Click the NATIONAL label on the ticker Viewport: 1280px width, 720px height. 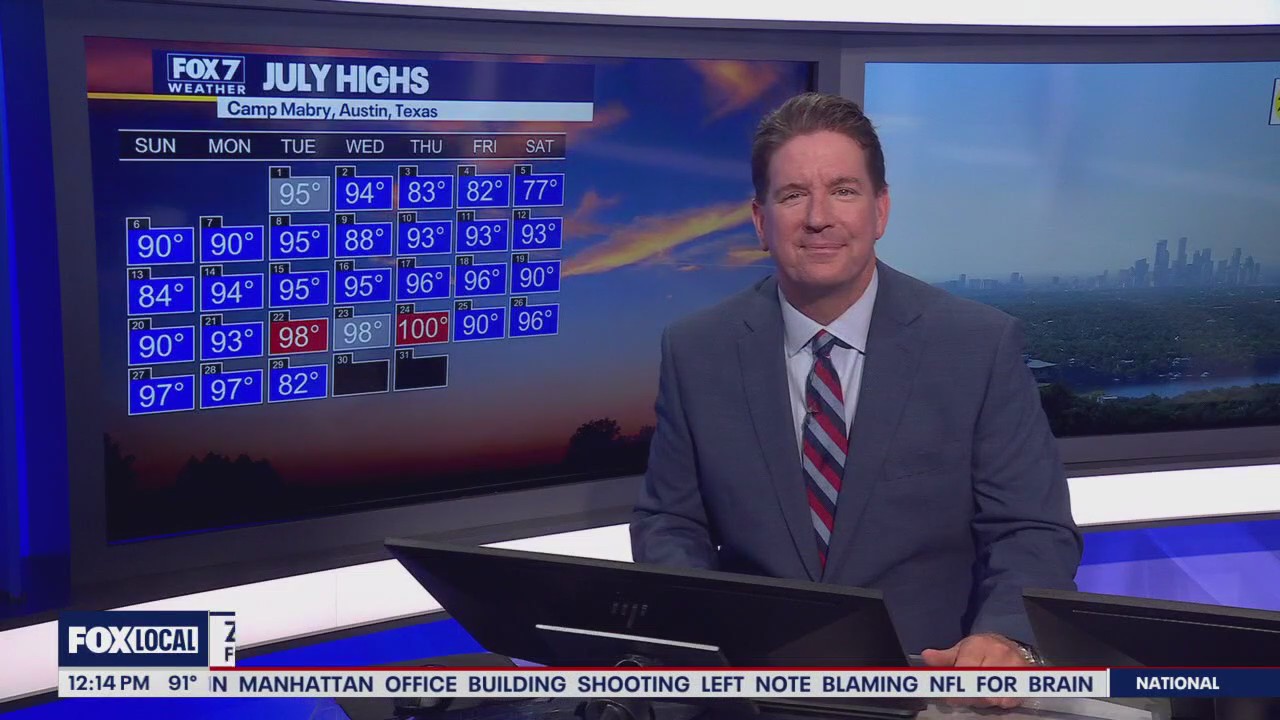pyautogui.click(x=1177, y=684)
